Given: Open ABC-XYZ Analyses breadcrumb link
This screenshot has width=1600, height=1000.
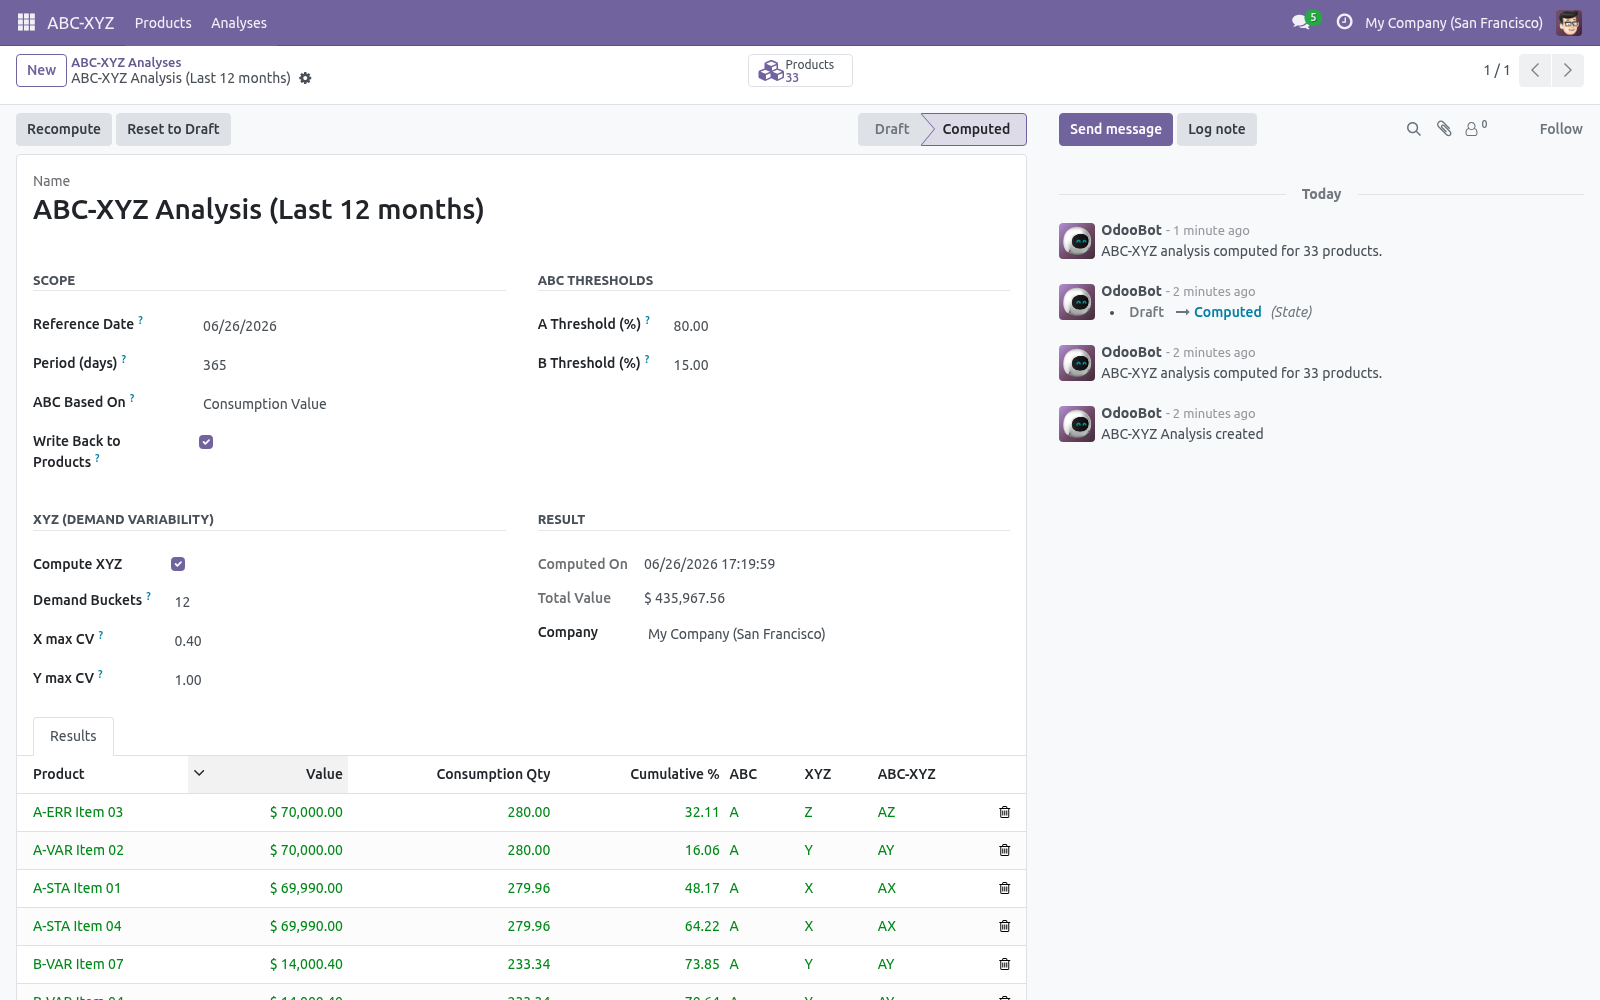Looking at the screenshot, I should [126, 62].
